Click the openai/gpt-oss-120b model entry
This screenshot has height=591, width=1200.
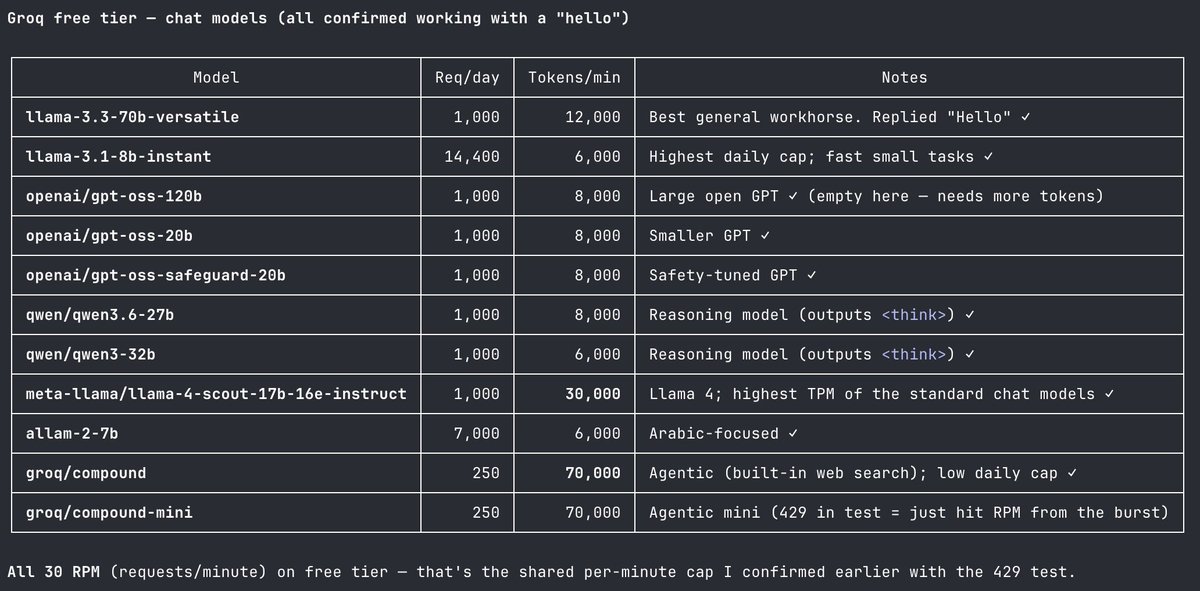[114, 196]
